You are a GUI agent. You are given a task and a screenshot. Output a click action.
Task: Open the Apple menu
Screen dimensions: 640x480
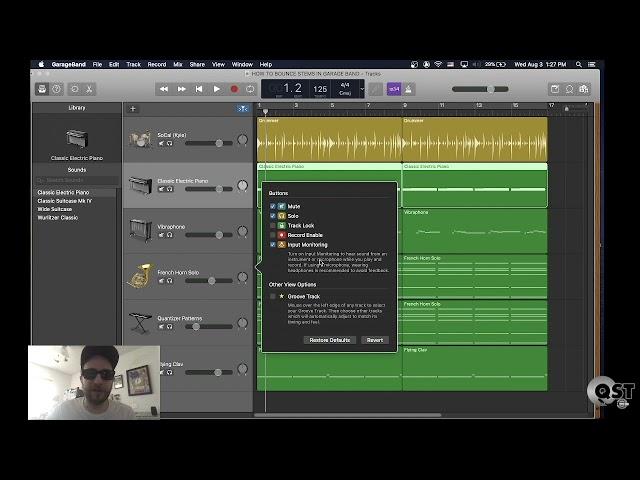41,64
